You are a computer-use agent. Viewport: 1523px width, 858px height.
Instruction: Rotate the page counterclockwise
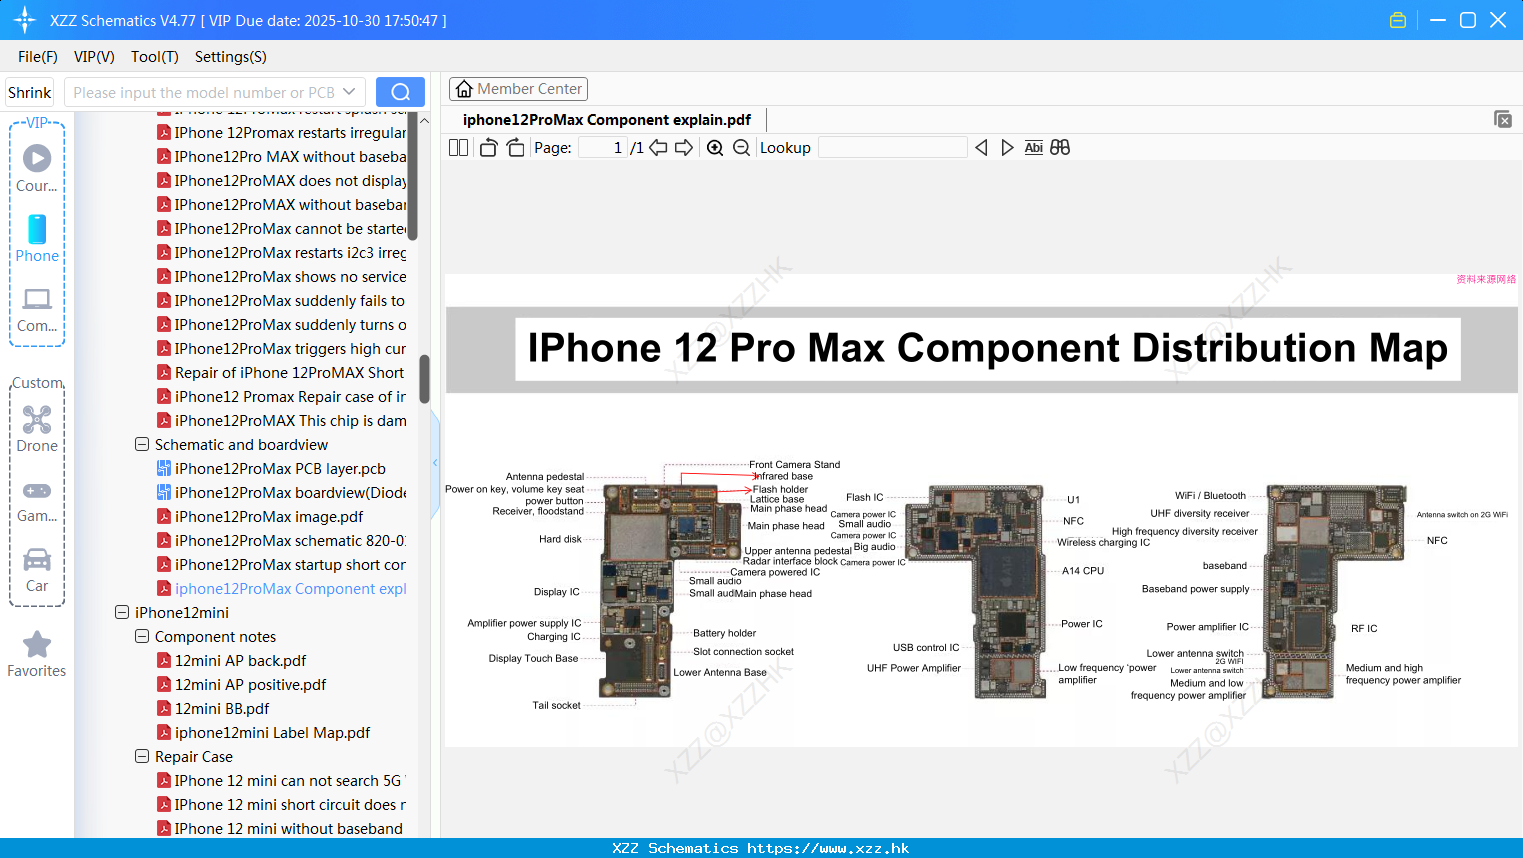(x=488, y=148)
